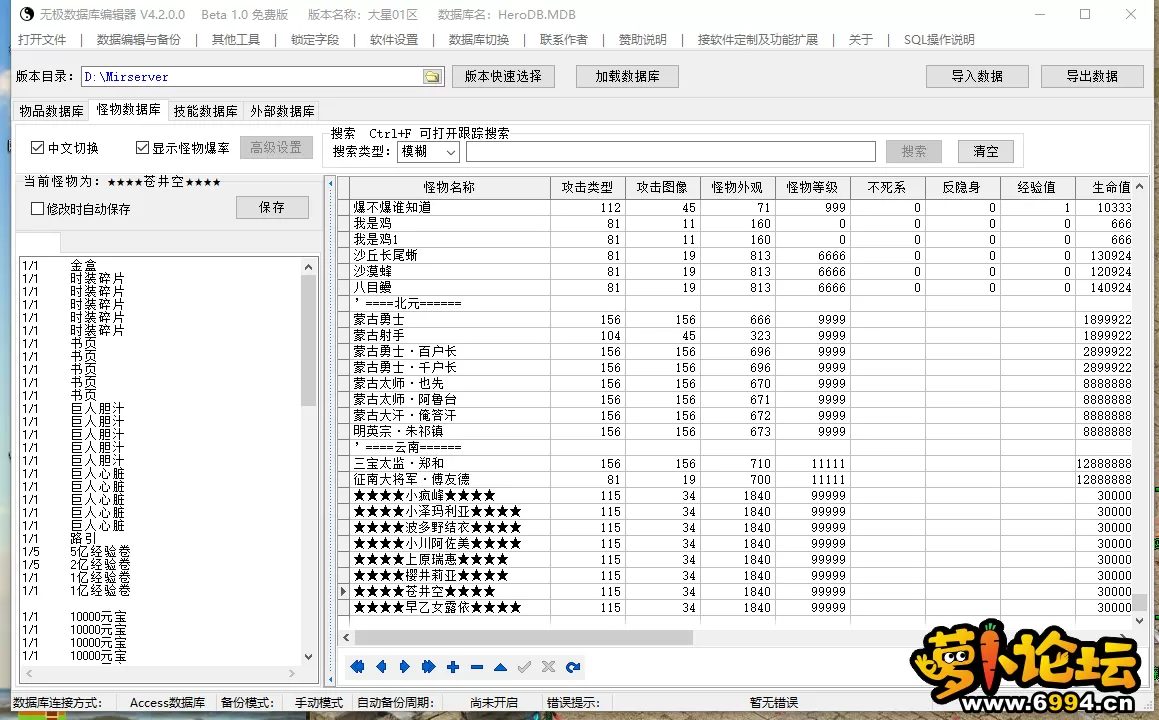The width and height of the screenshot is (1159, 720).
Task: Open the 打开文件 menu
Action: point(42,40)
